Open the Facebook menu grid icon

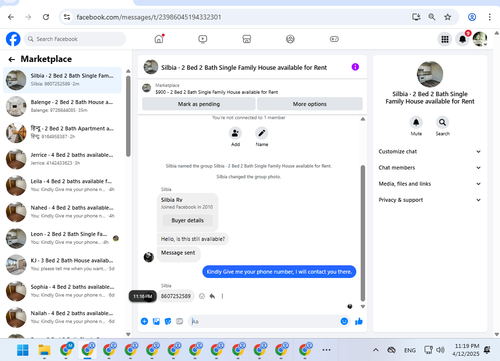click(x=445, y=39)
